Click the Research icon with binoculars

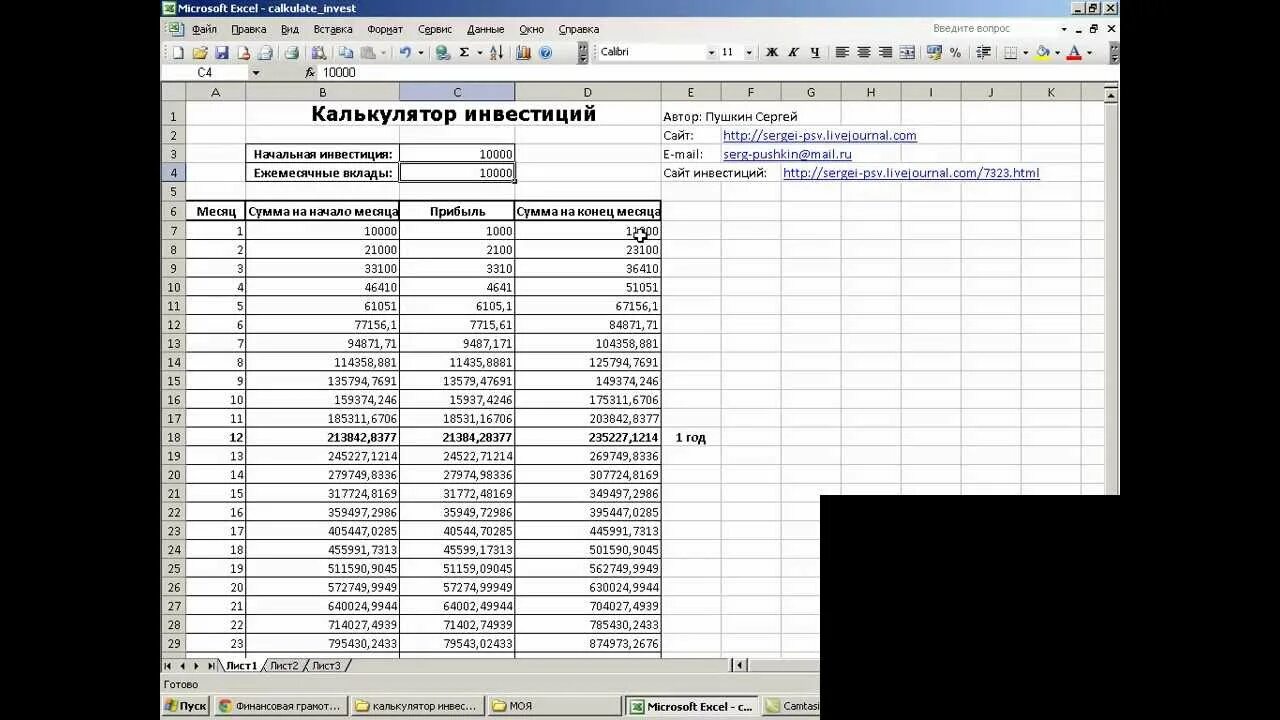(x=319, y=52)
